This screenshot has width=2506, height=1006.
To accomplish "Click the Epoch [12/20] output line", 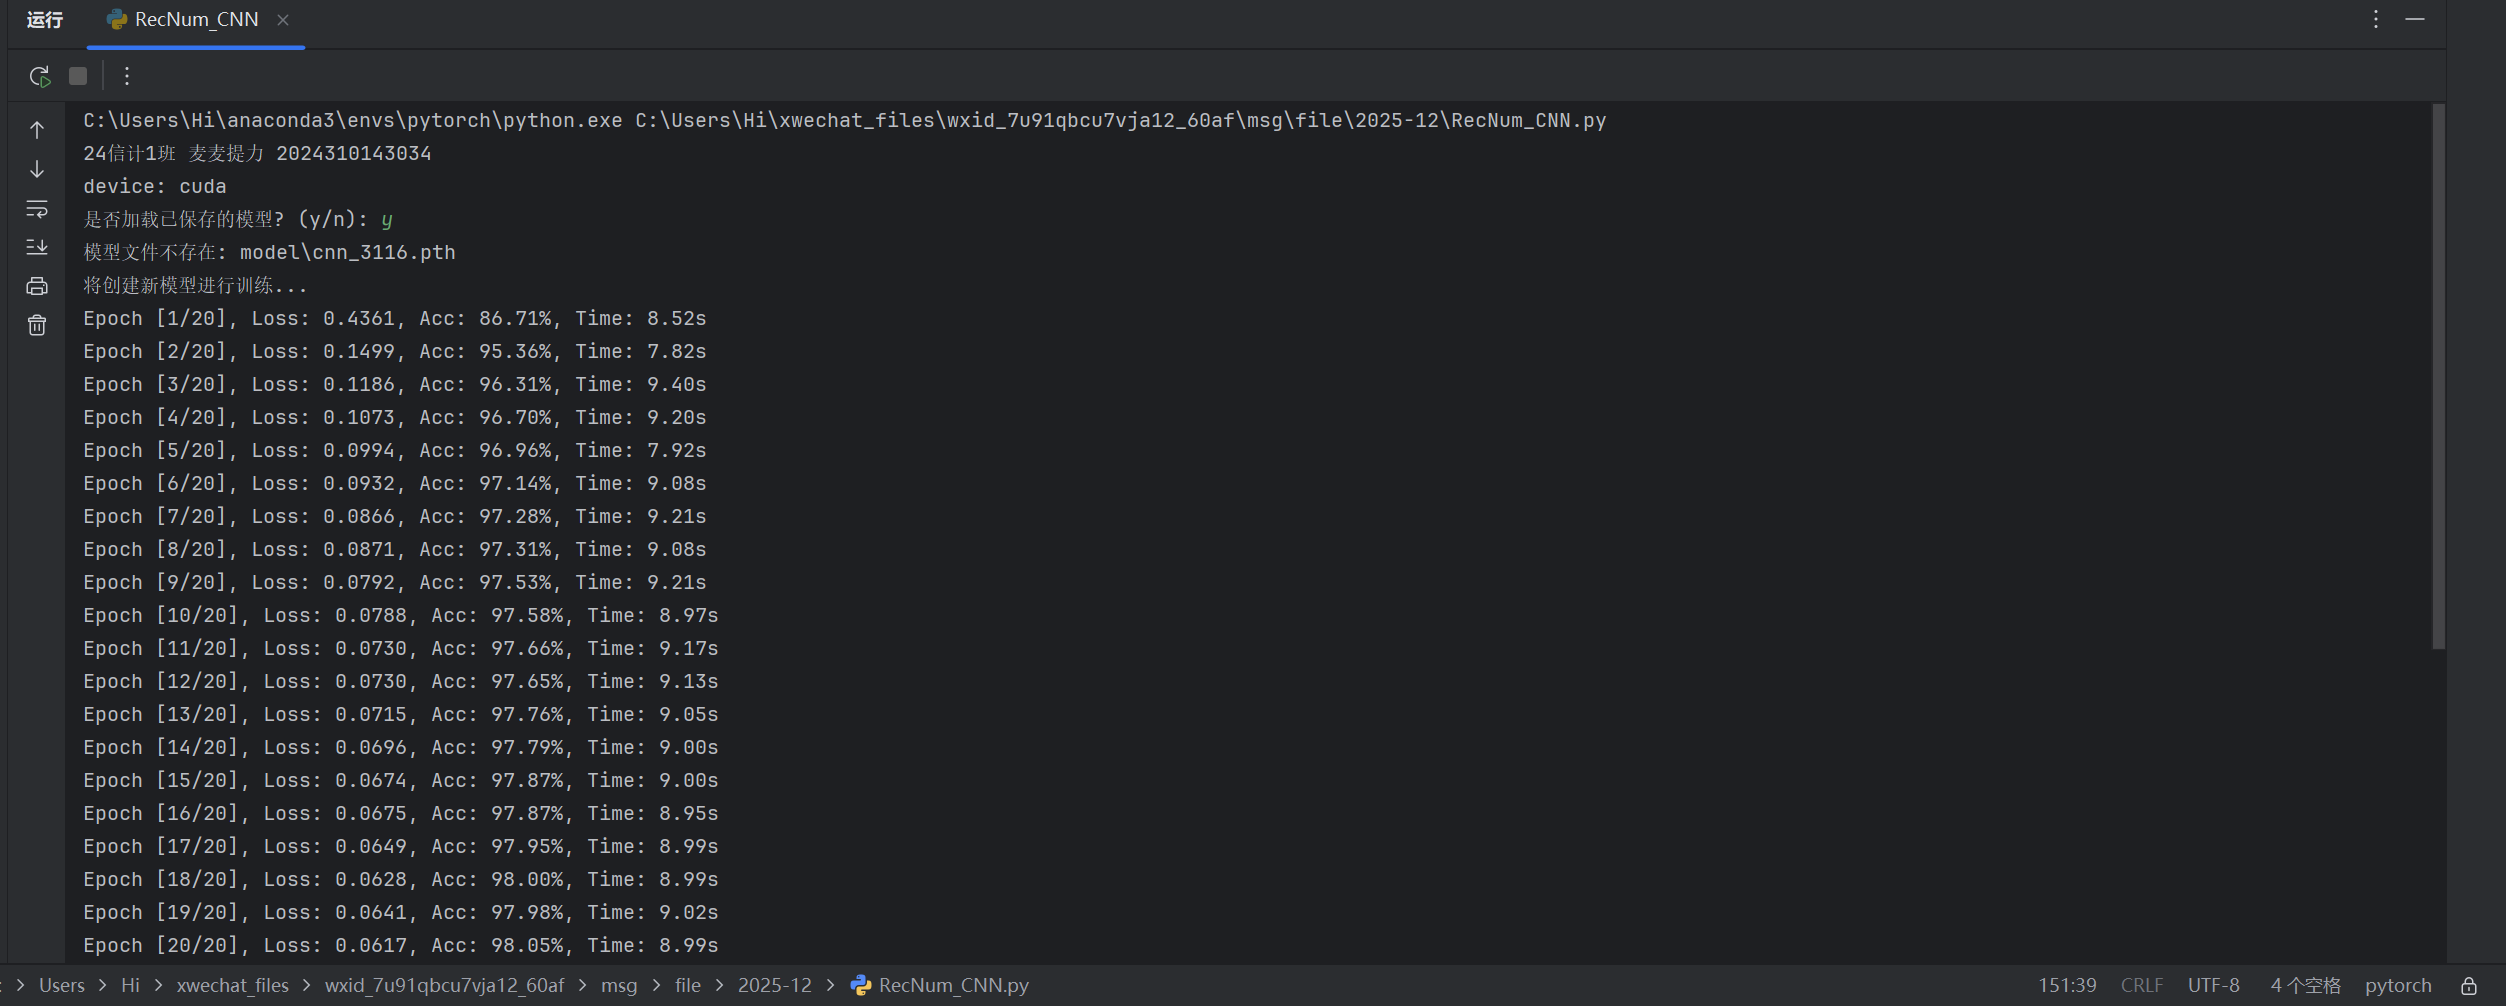I will coord(401,682).
